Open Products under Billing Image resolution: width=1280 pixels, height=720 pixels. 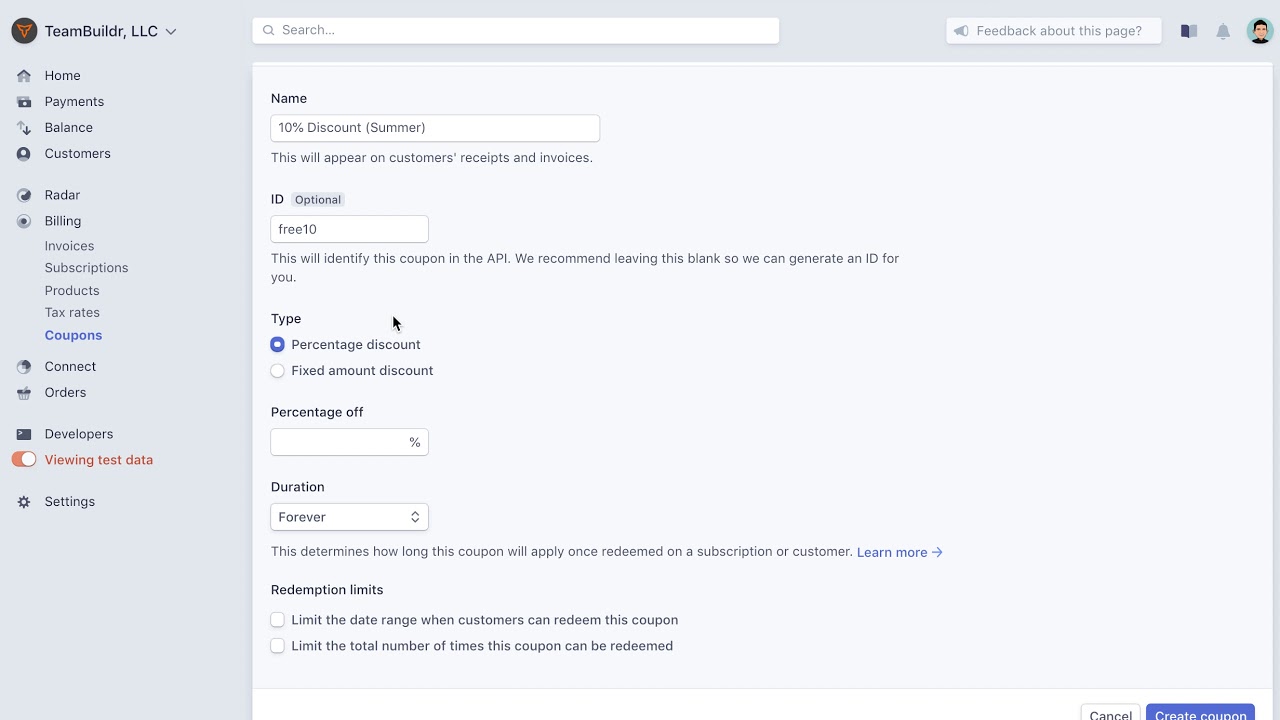[72, 291]
